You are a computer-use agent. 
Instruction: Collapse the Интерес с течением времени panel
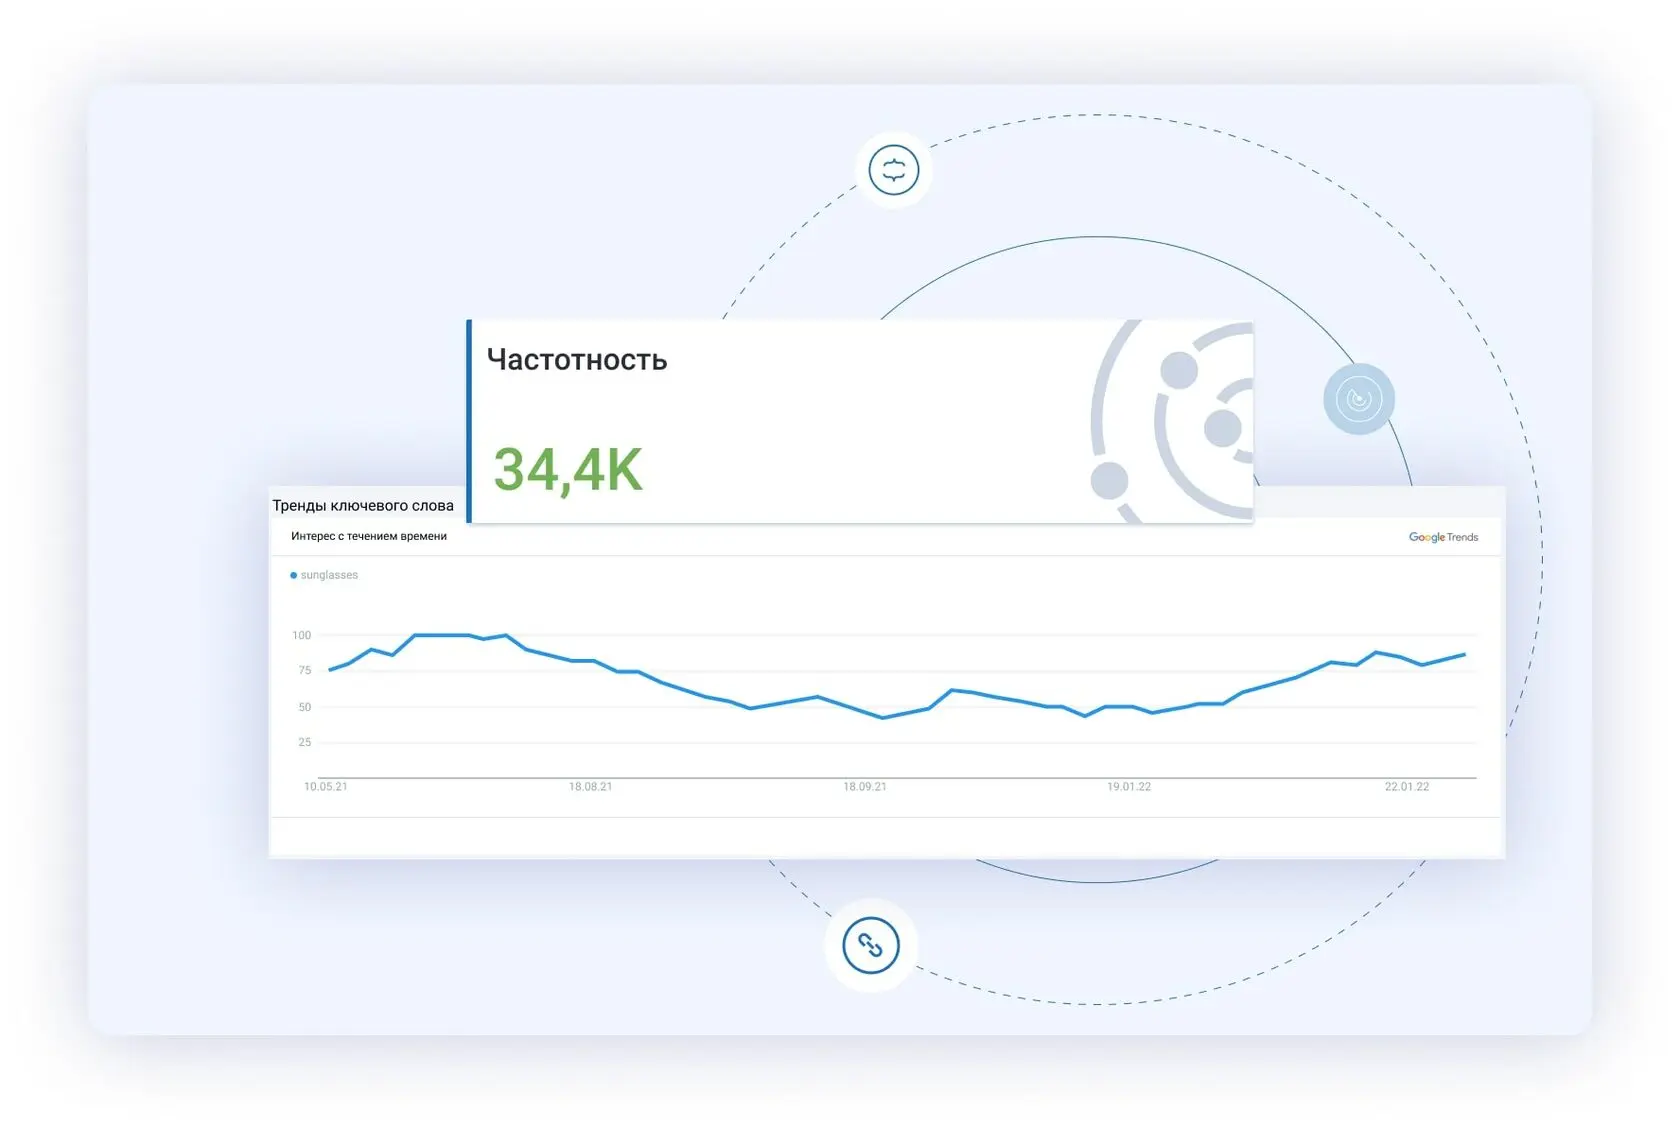[x=367, y=536]
